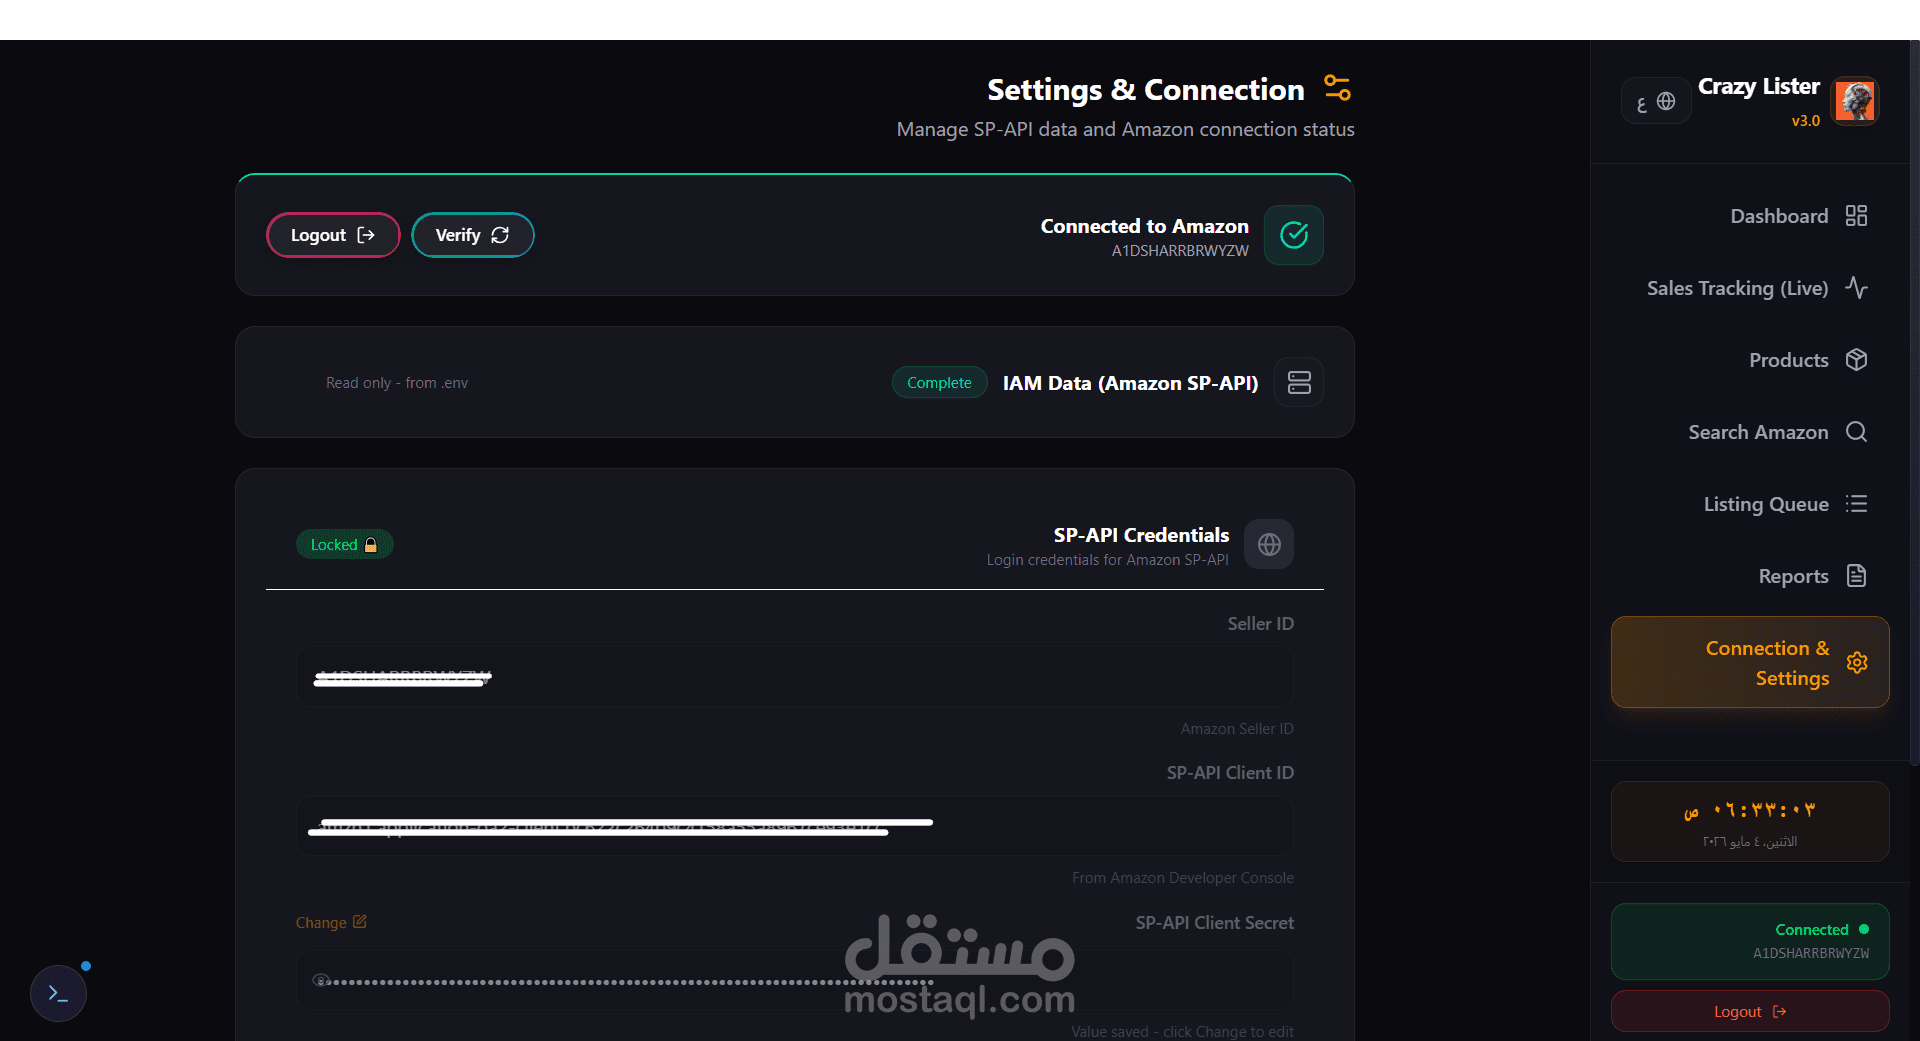Click Logout at the sidebar bottom
1920x1041 pixels.
pyautogui.click(x=1750, y=1011)
